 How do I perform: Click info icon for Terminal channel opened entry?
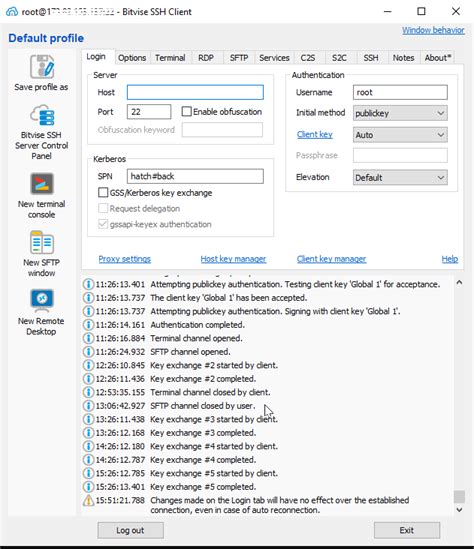[x=88, y=338]
